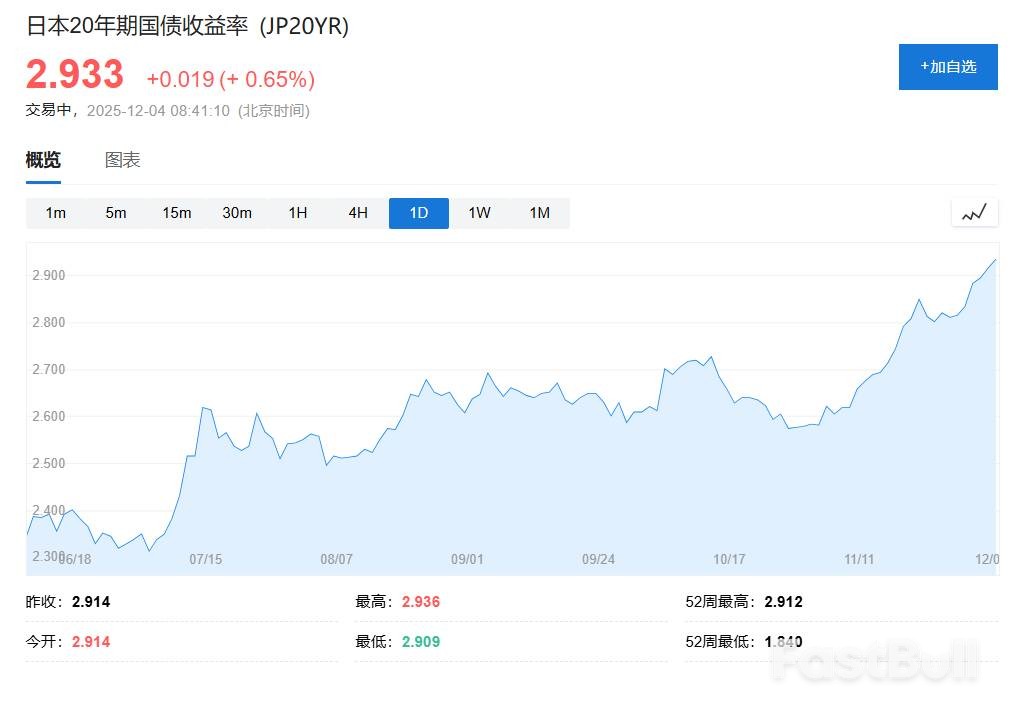Open the line chart style icon

click(973, 212)
